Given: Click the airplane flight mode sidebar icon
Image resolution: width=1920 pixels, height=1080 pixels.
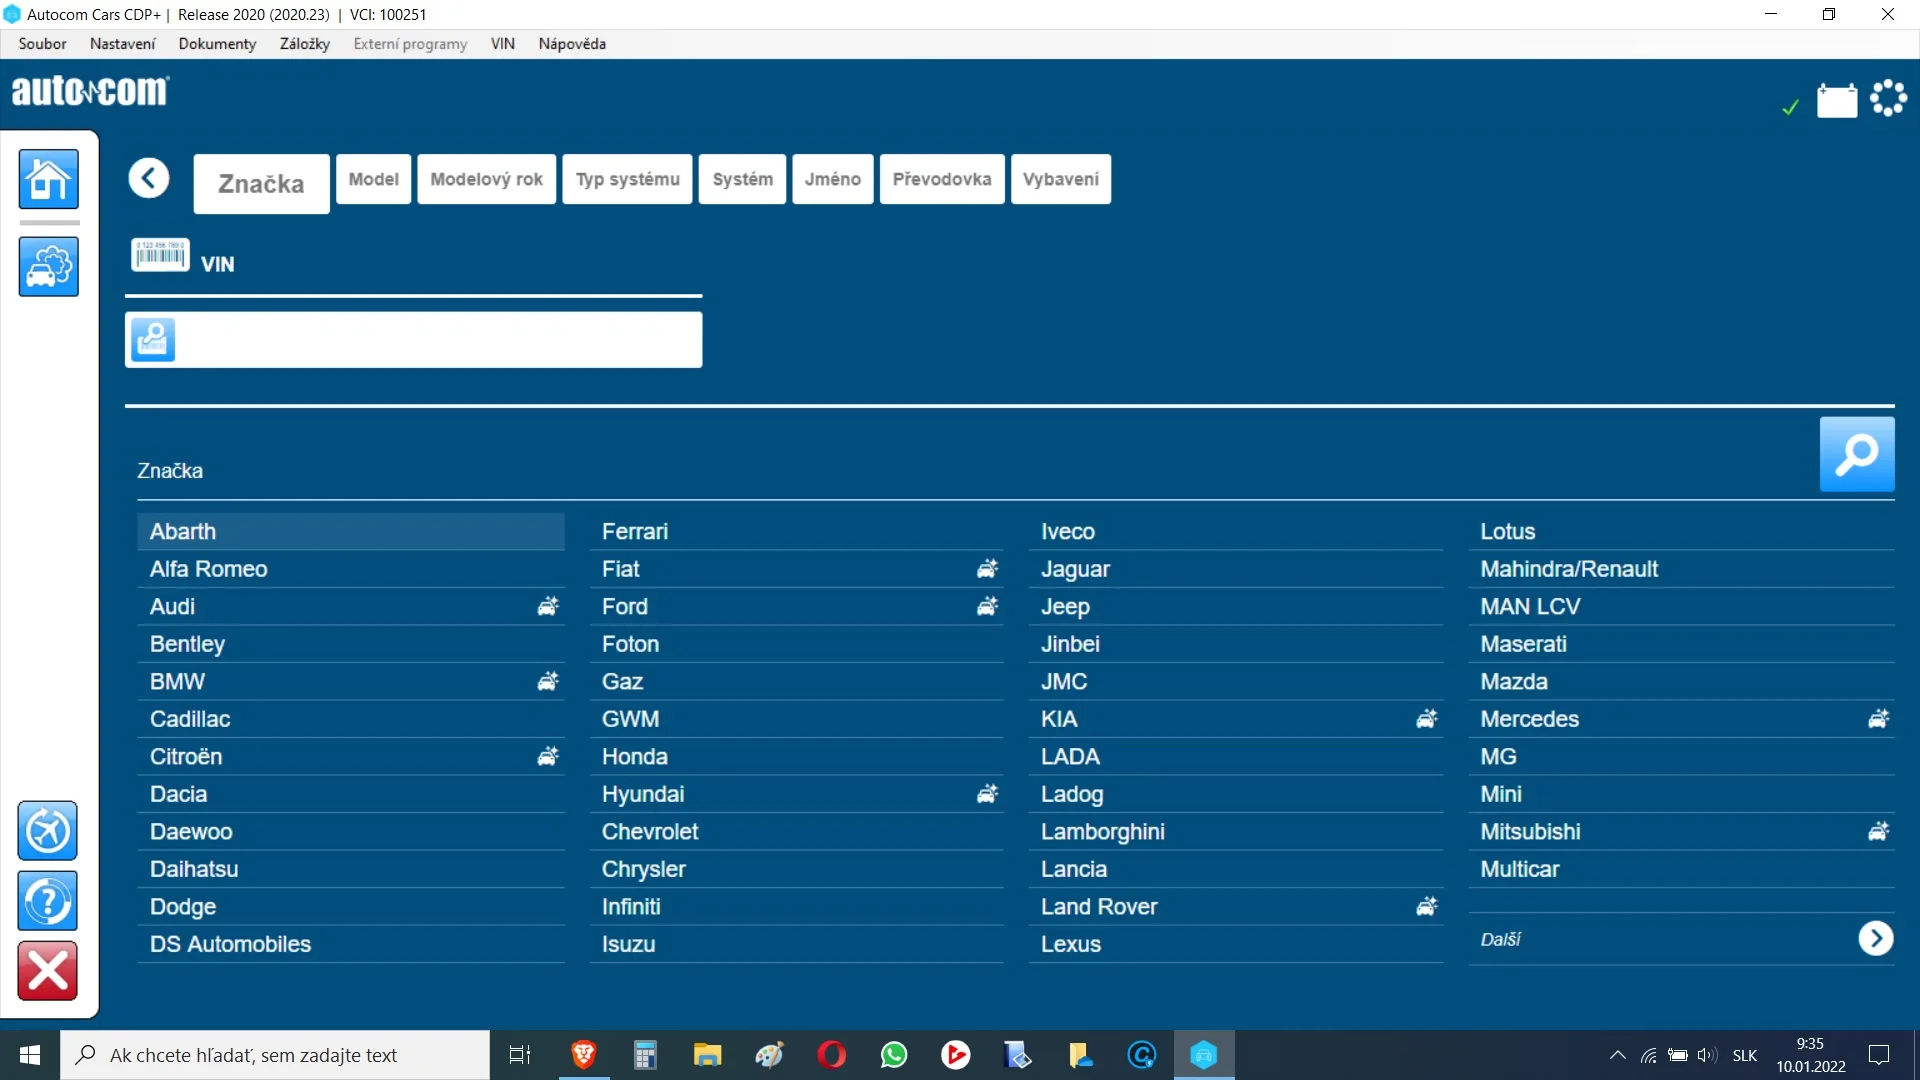Looking at the screenshot, I should 47,831.
